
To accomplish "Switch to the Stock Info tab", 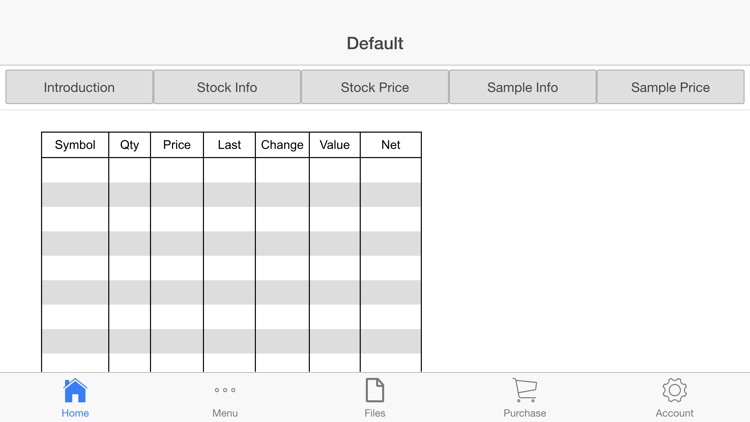I will click(227, 87).
